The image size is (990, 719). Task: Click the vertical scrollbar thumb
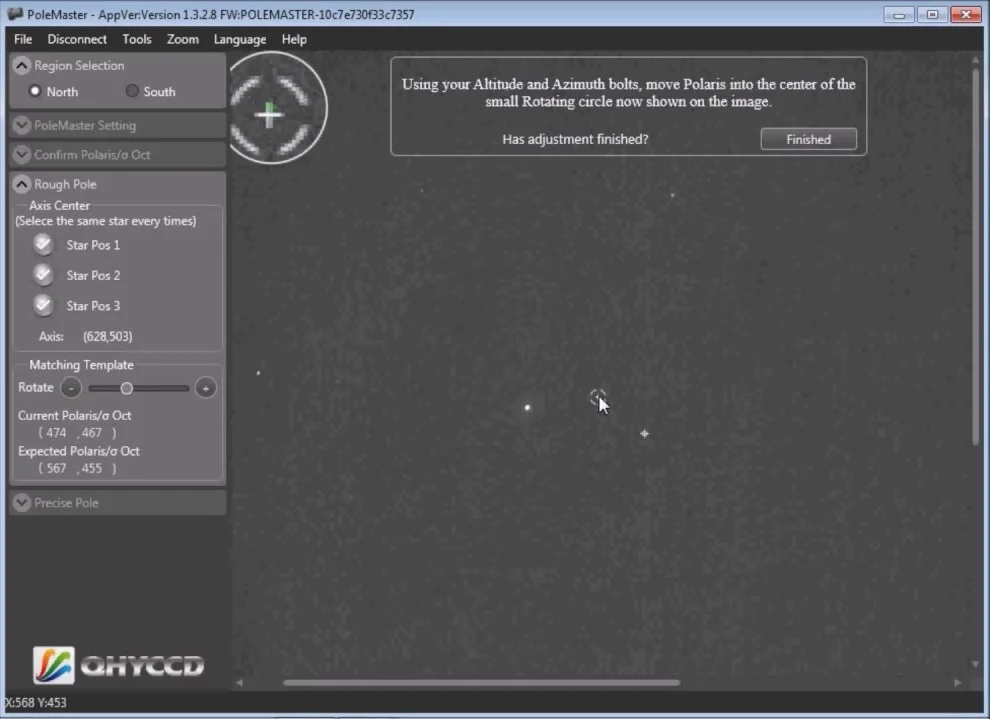pos(976,257)
